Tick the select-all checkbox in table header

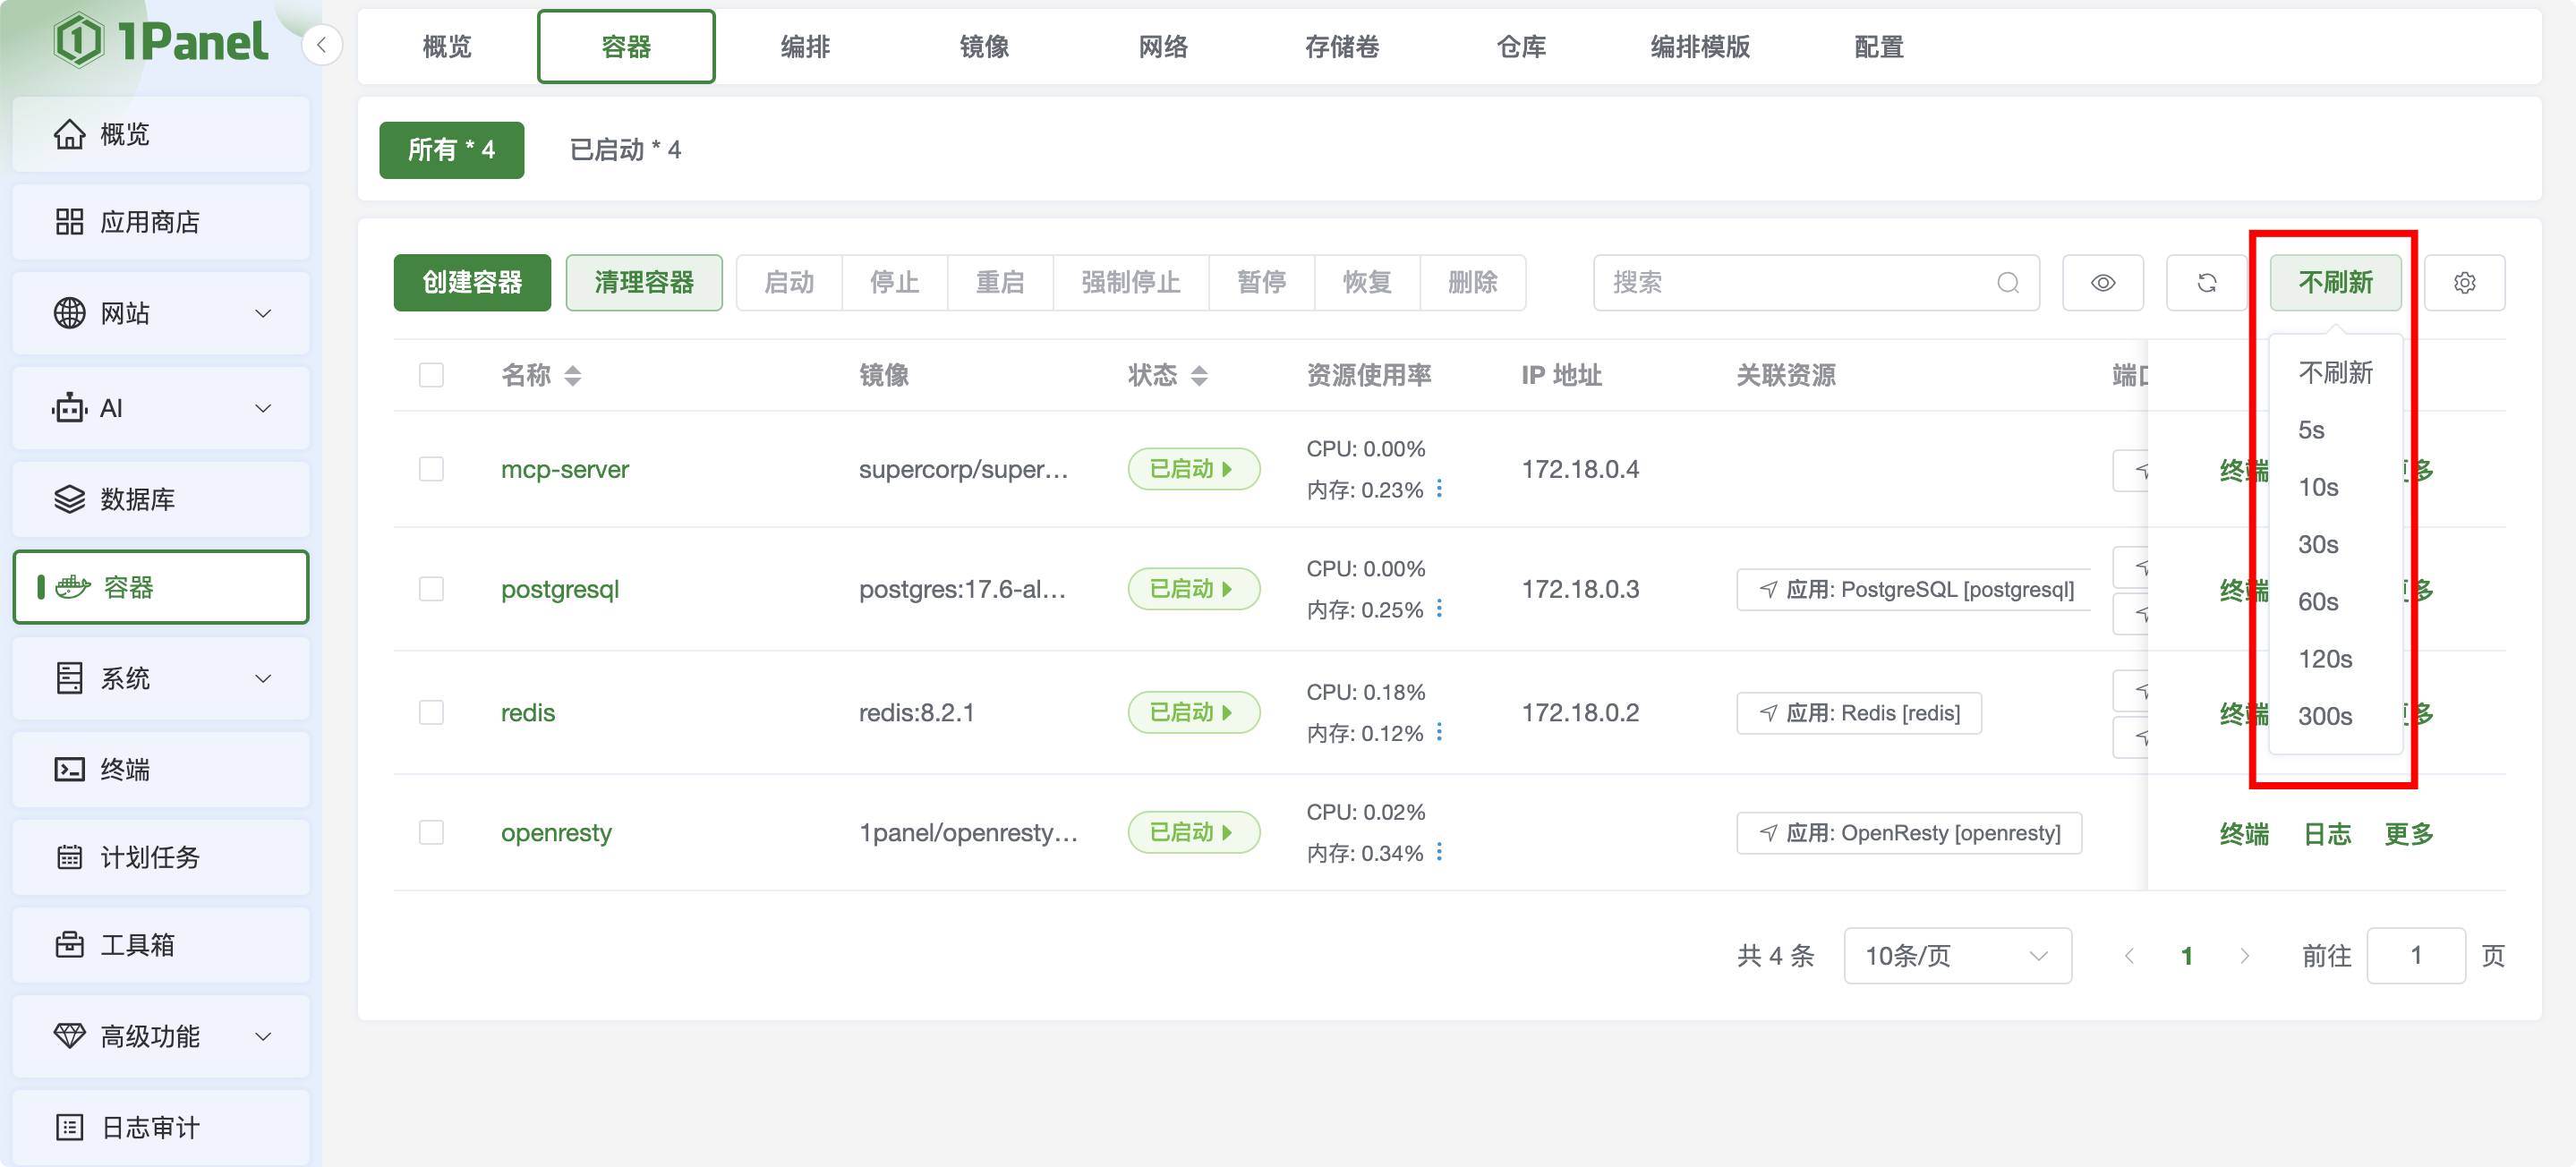coord(431,375)
